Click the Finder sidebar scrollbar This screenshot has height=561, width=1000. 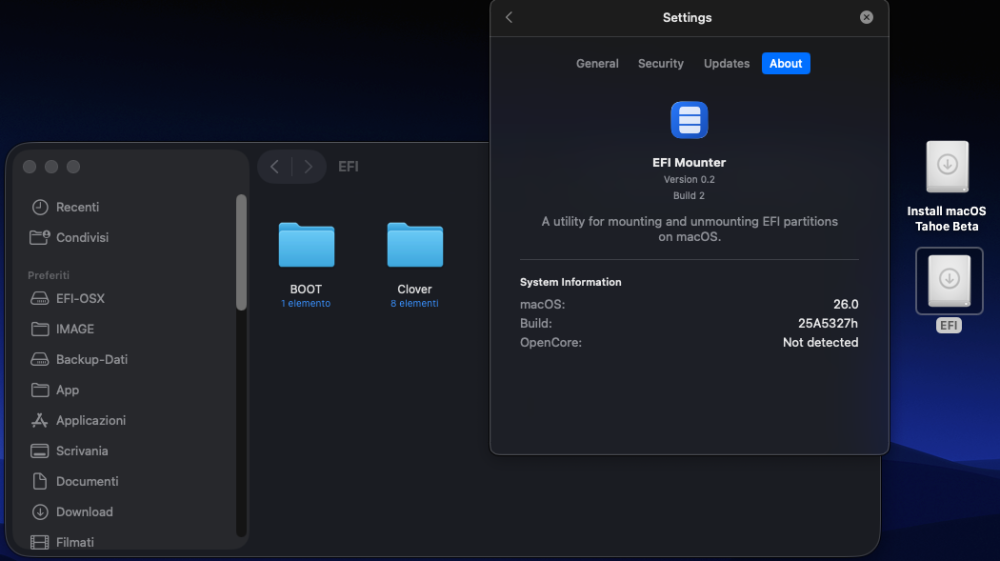pyautogui.click(x=241, y=252)
